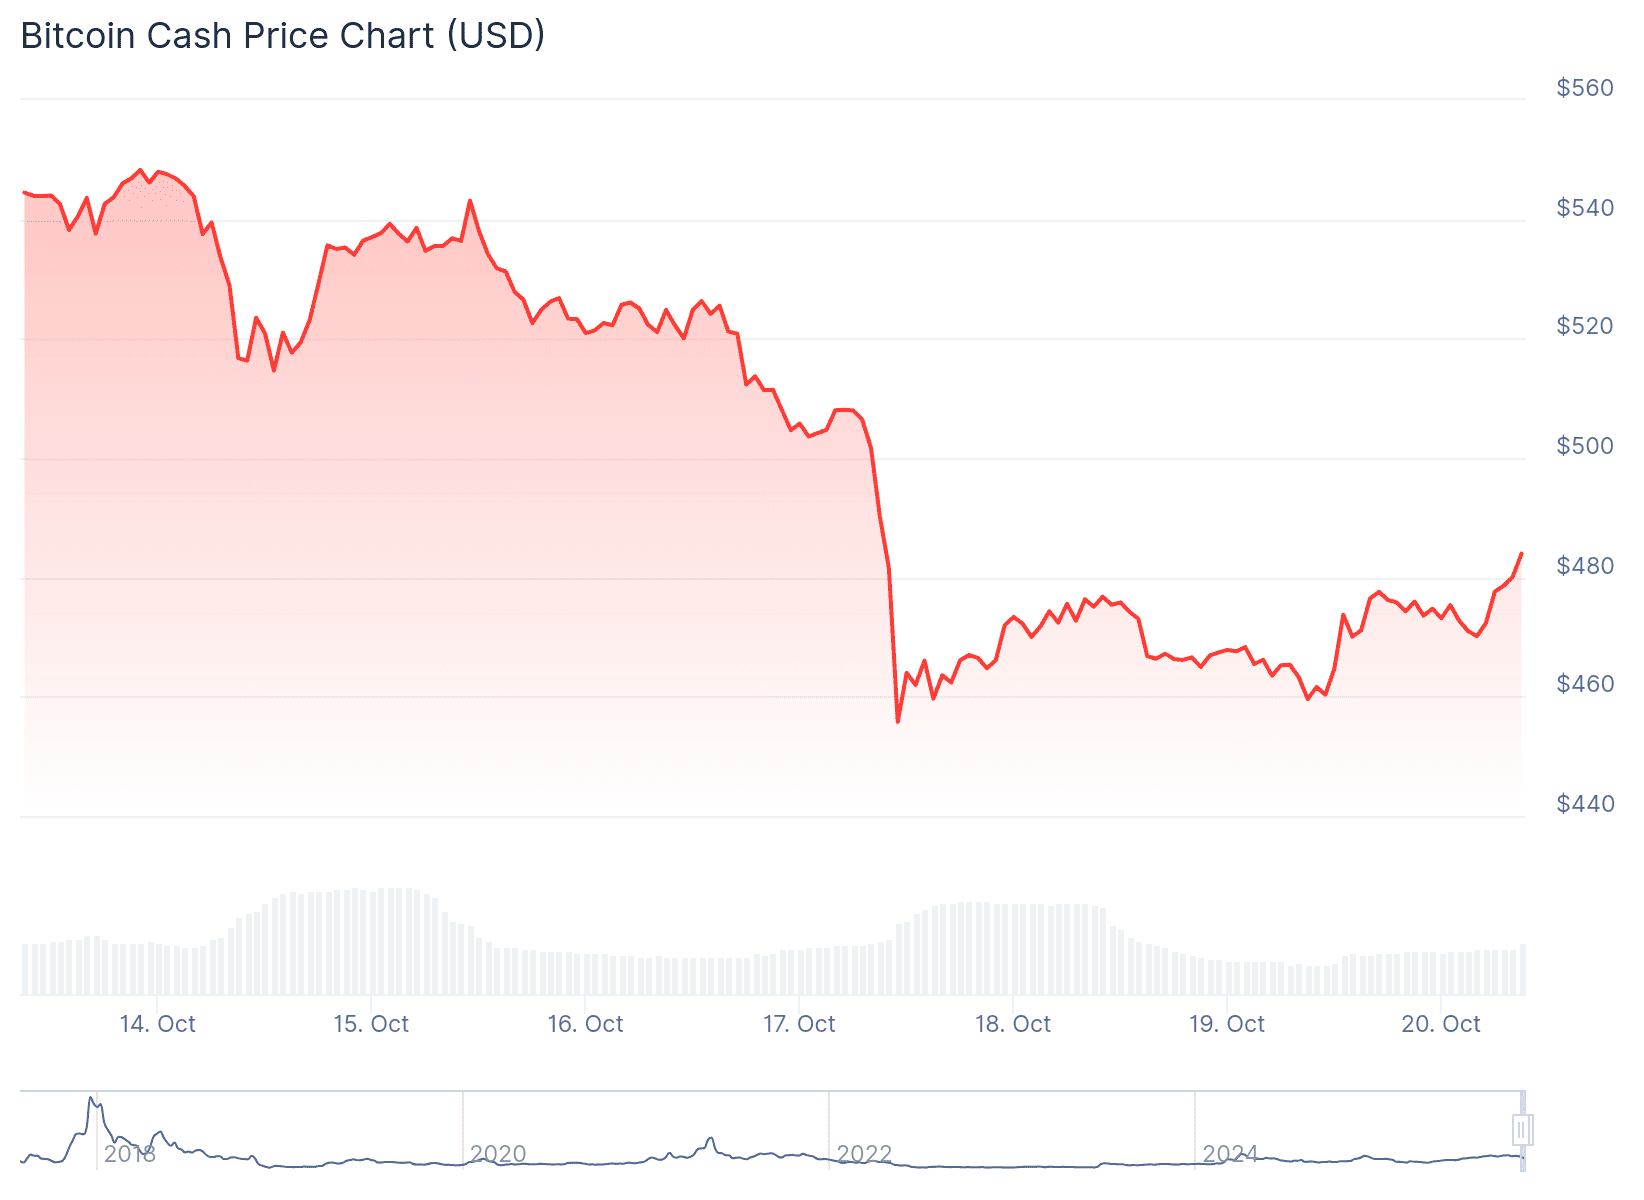Screen dimensions: 1644x1200
Task: Click the 15. Oct date label
Action: click(x=371, y=1024)
